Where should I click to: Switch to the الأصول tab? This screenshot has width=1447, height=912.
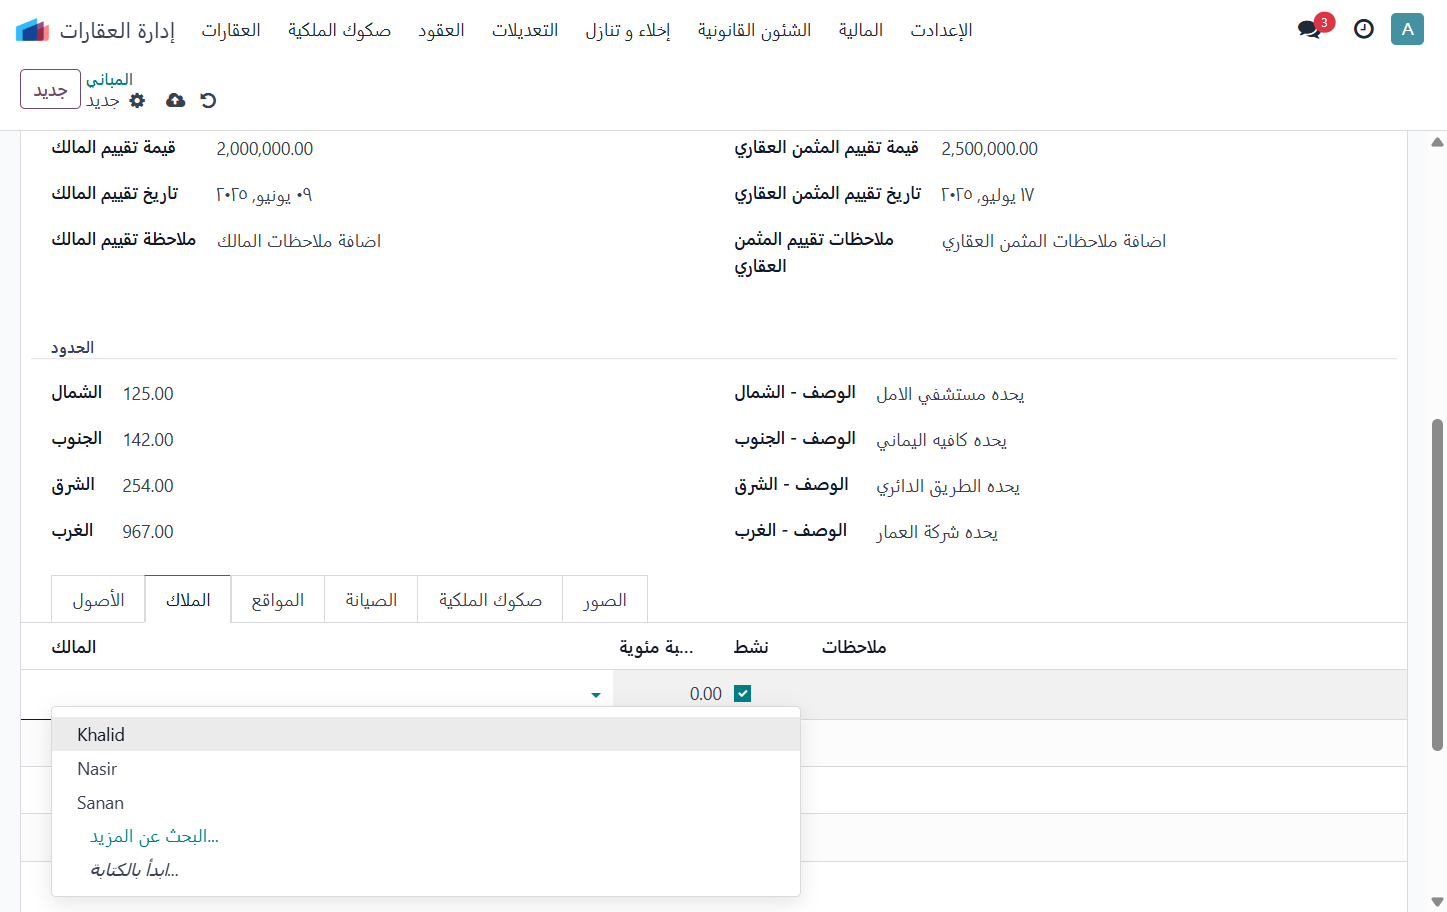click(98, 600)
